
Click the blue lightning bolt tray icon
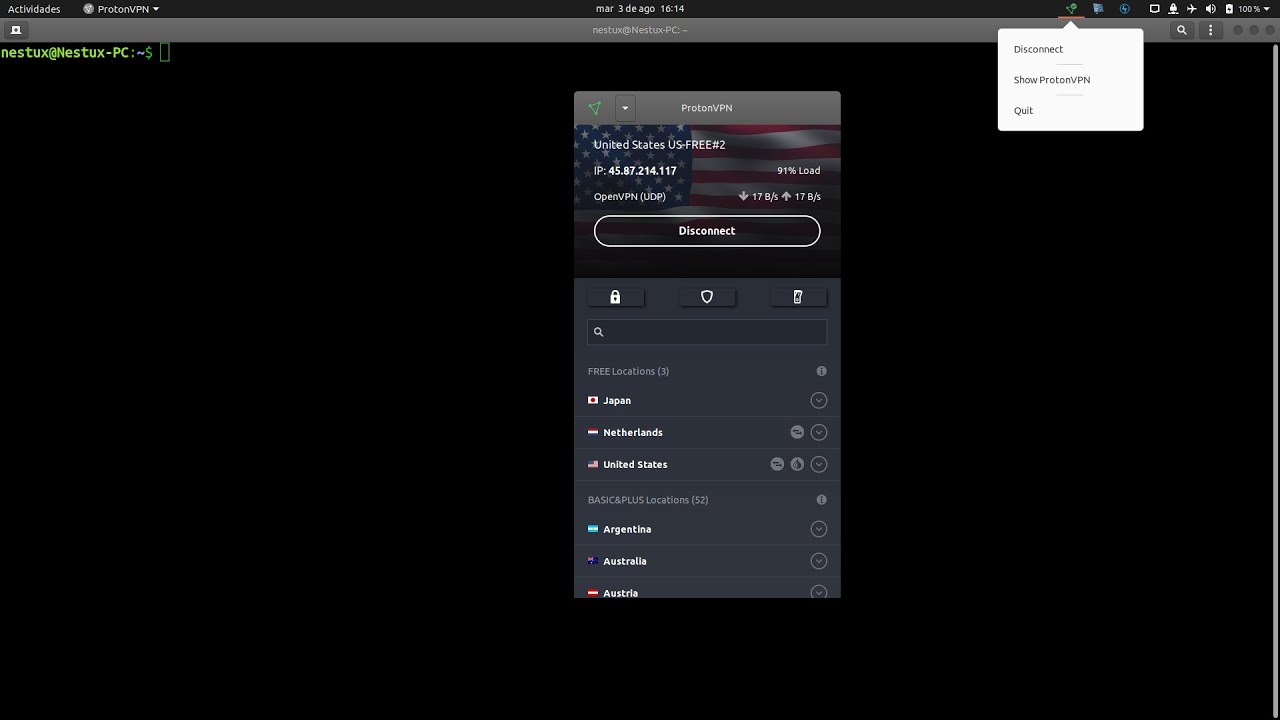coord(1125,9)
